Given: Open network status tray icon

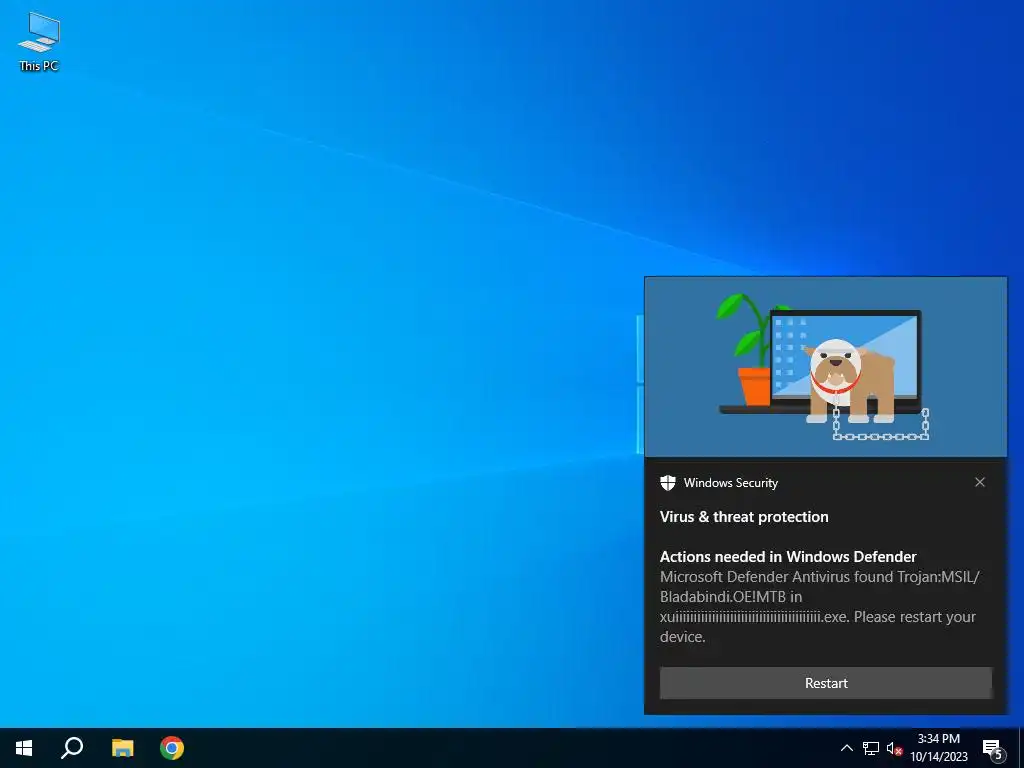Looking at the screenshot, I should 871,748.
